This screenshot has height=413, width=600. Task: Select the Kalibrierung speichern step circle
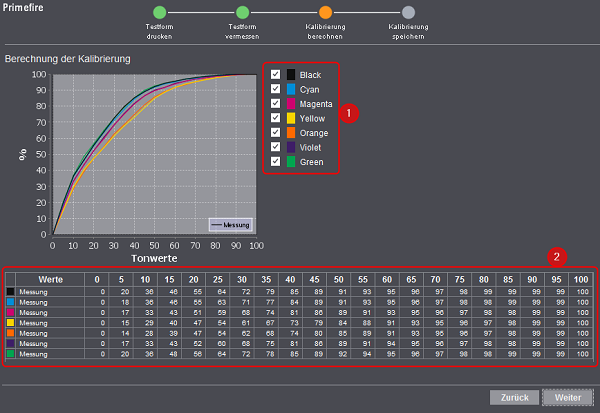point(408,12)
